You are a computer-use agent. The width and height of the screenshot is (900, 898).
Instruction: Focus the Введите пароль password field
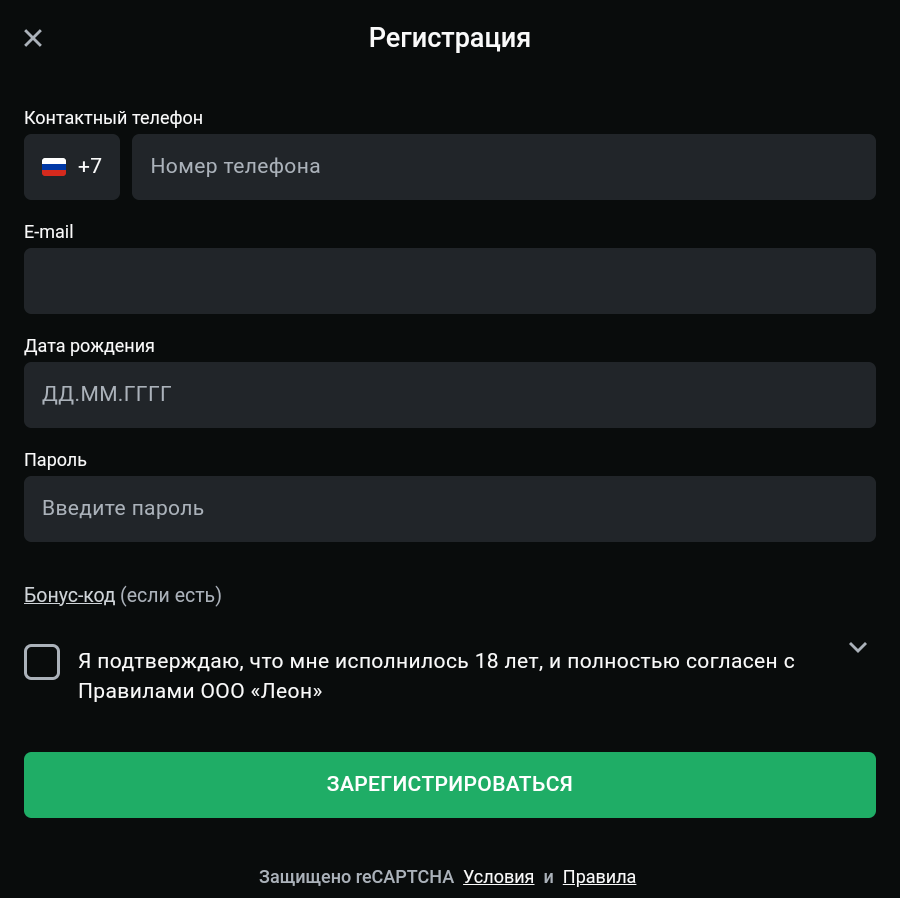click(x=449, y=509)
